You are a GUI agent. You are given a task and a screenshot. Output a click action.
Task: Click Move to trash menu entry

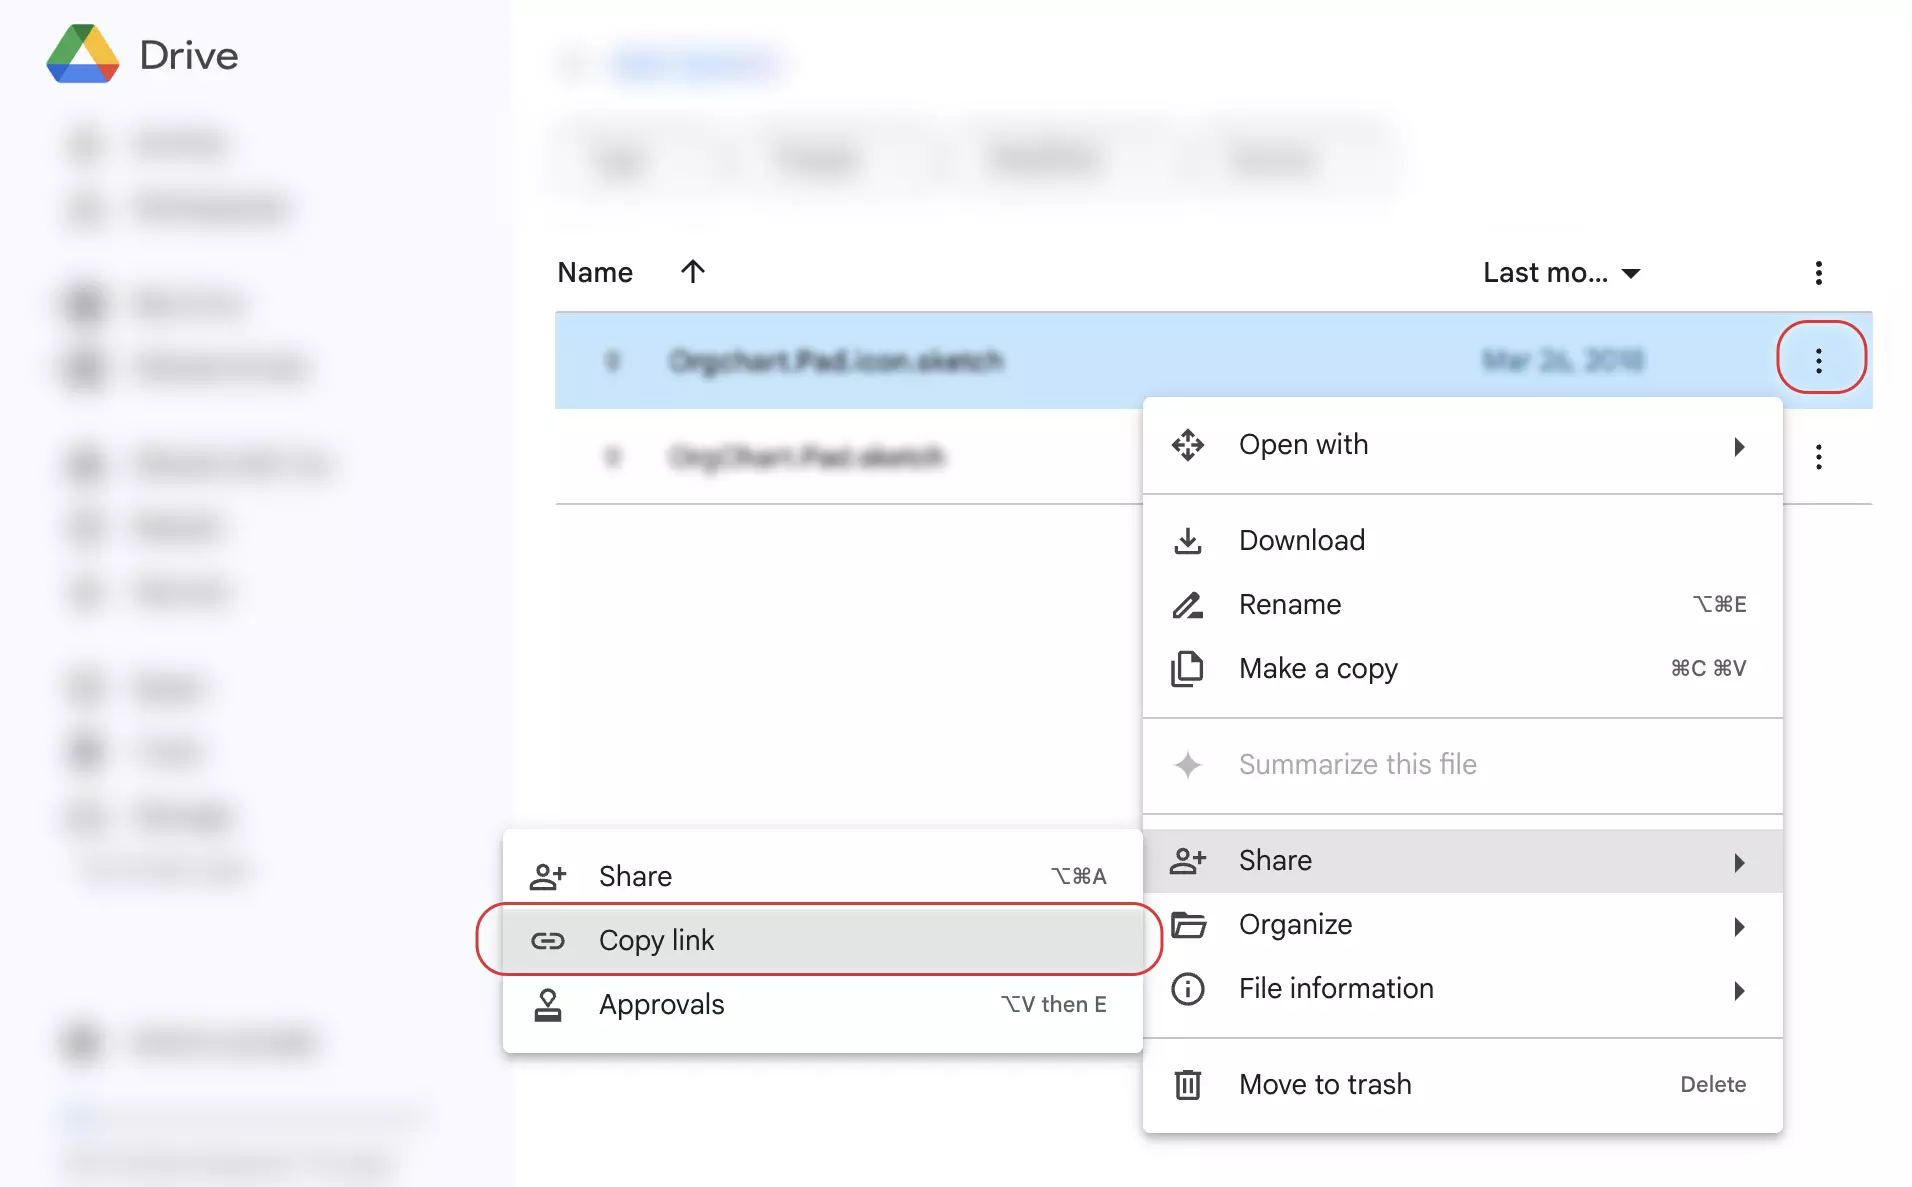pos(1325,1084)
